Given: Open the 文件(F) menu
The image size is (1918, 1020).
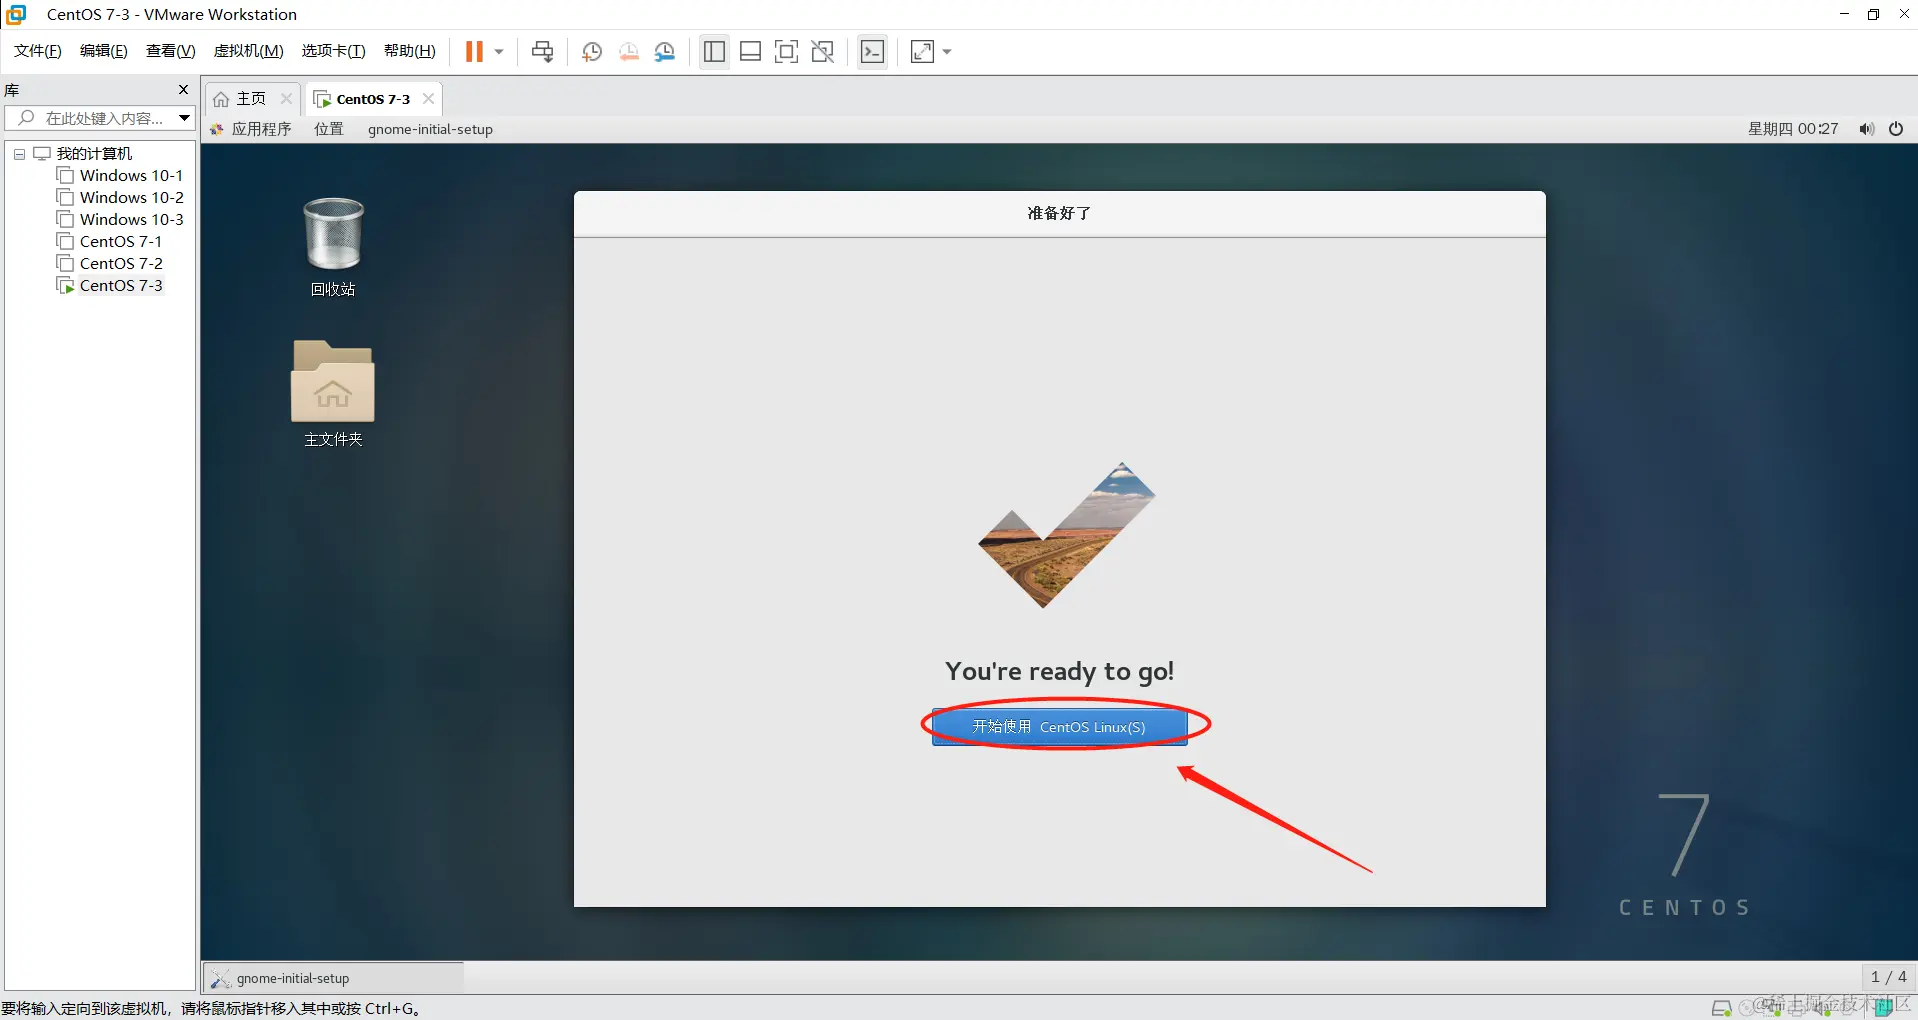Looking at the screenshot, I should click(38, 51).
